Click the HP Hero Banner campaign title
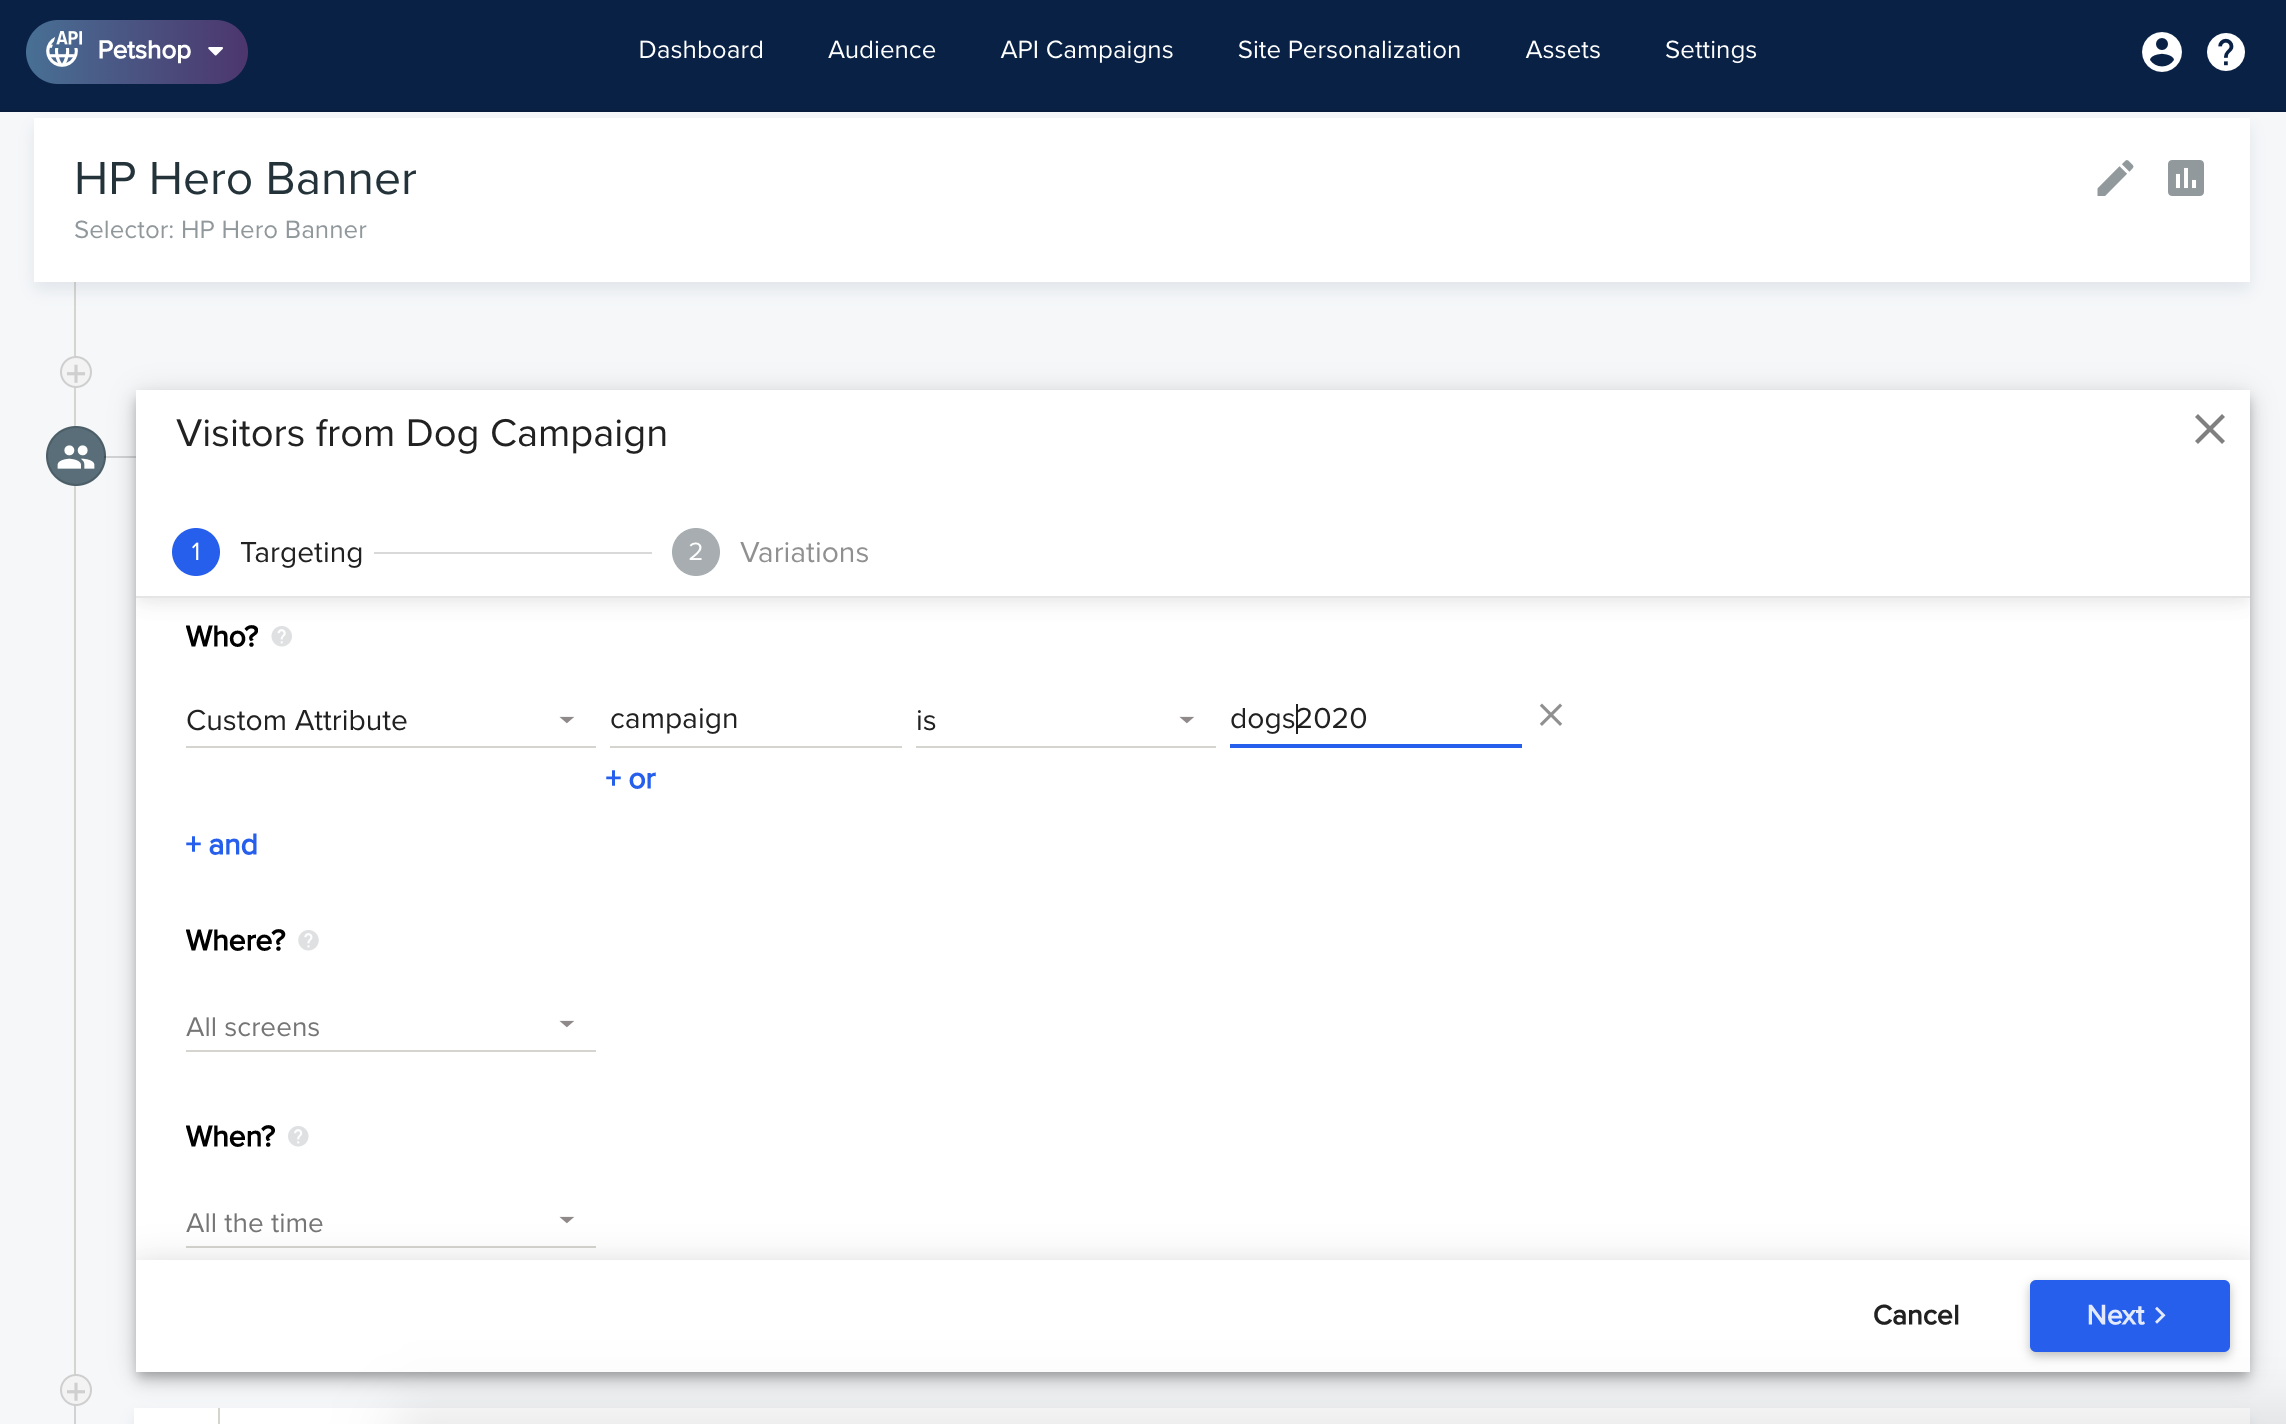The height and width of the screenshot is (1424, 2286). pyautogui.click(x=245, y=179)
